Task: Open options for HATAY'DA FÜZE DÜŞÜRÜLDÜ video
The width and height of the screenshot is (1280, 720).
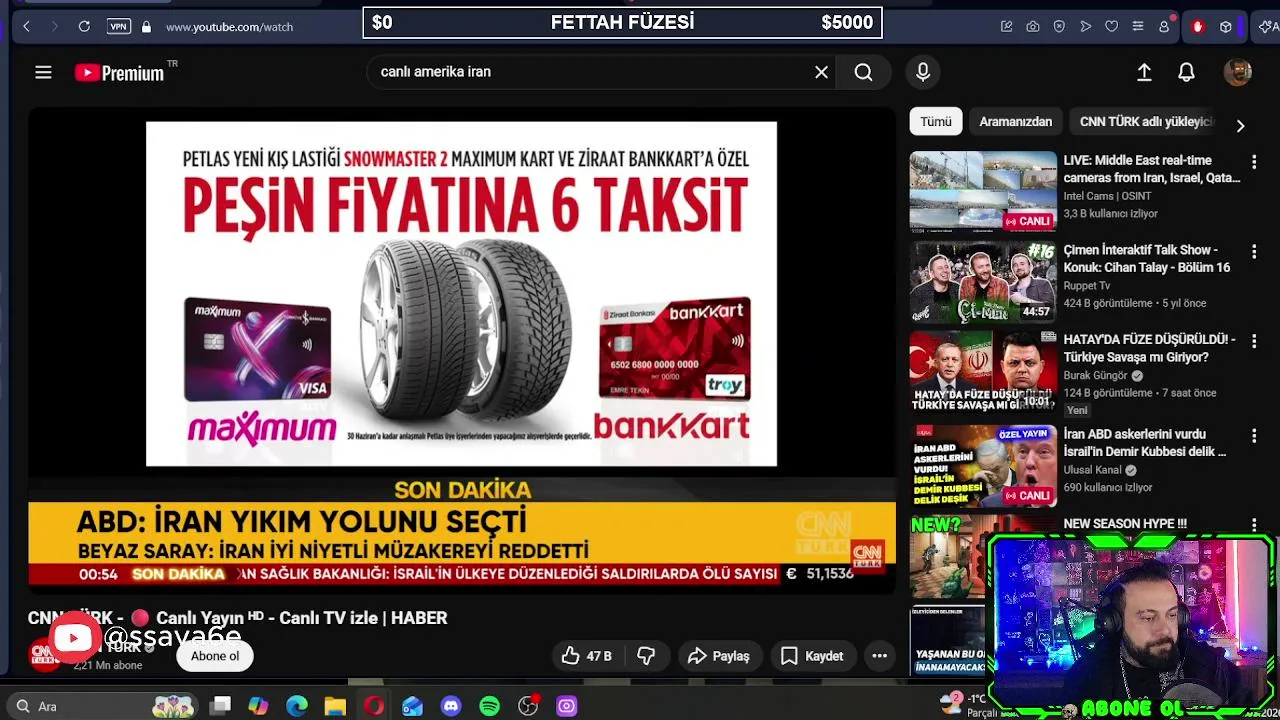Action: 1254,341
